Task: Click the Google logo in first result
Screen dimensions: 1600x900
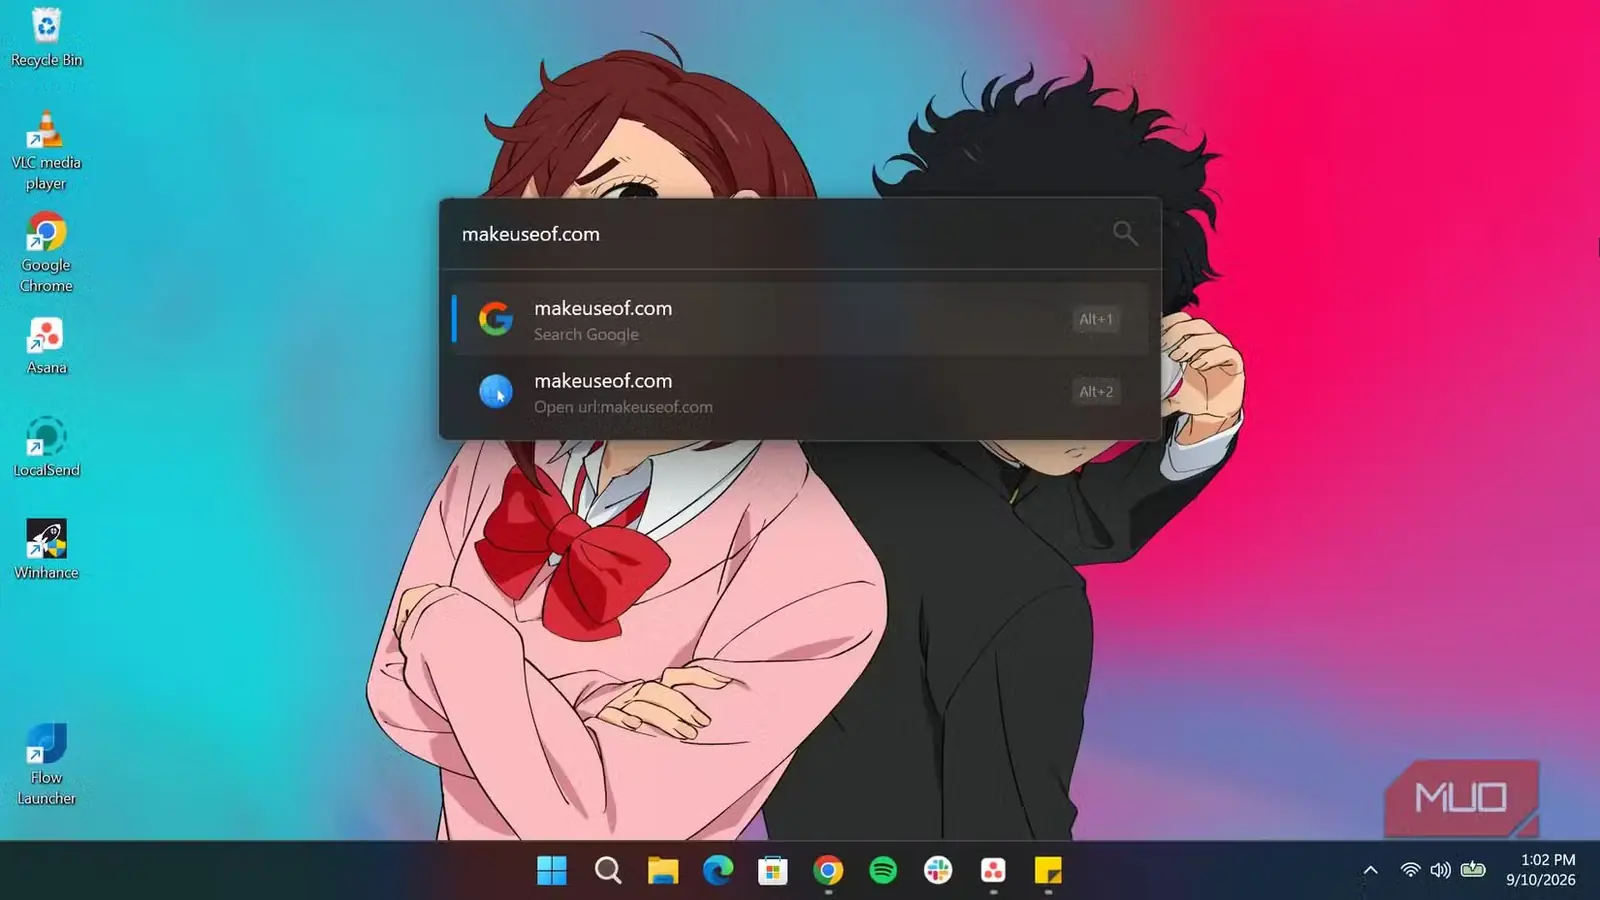Action: [x=496, y=319]
